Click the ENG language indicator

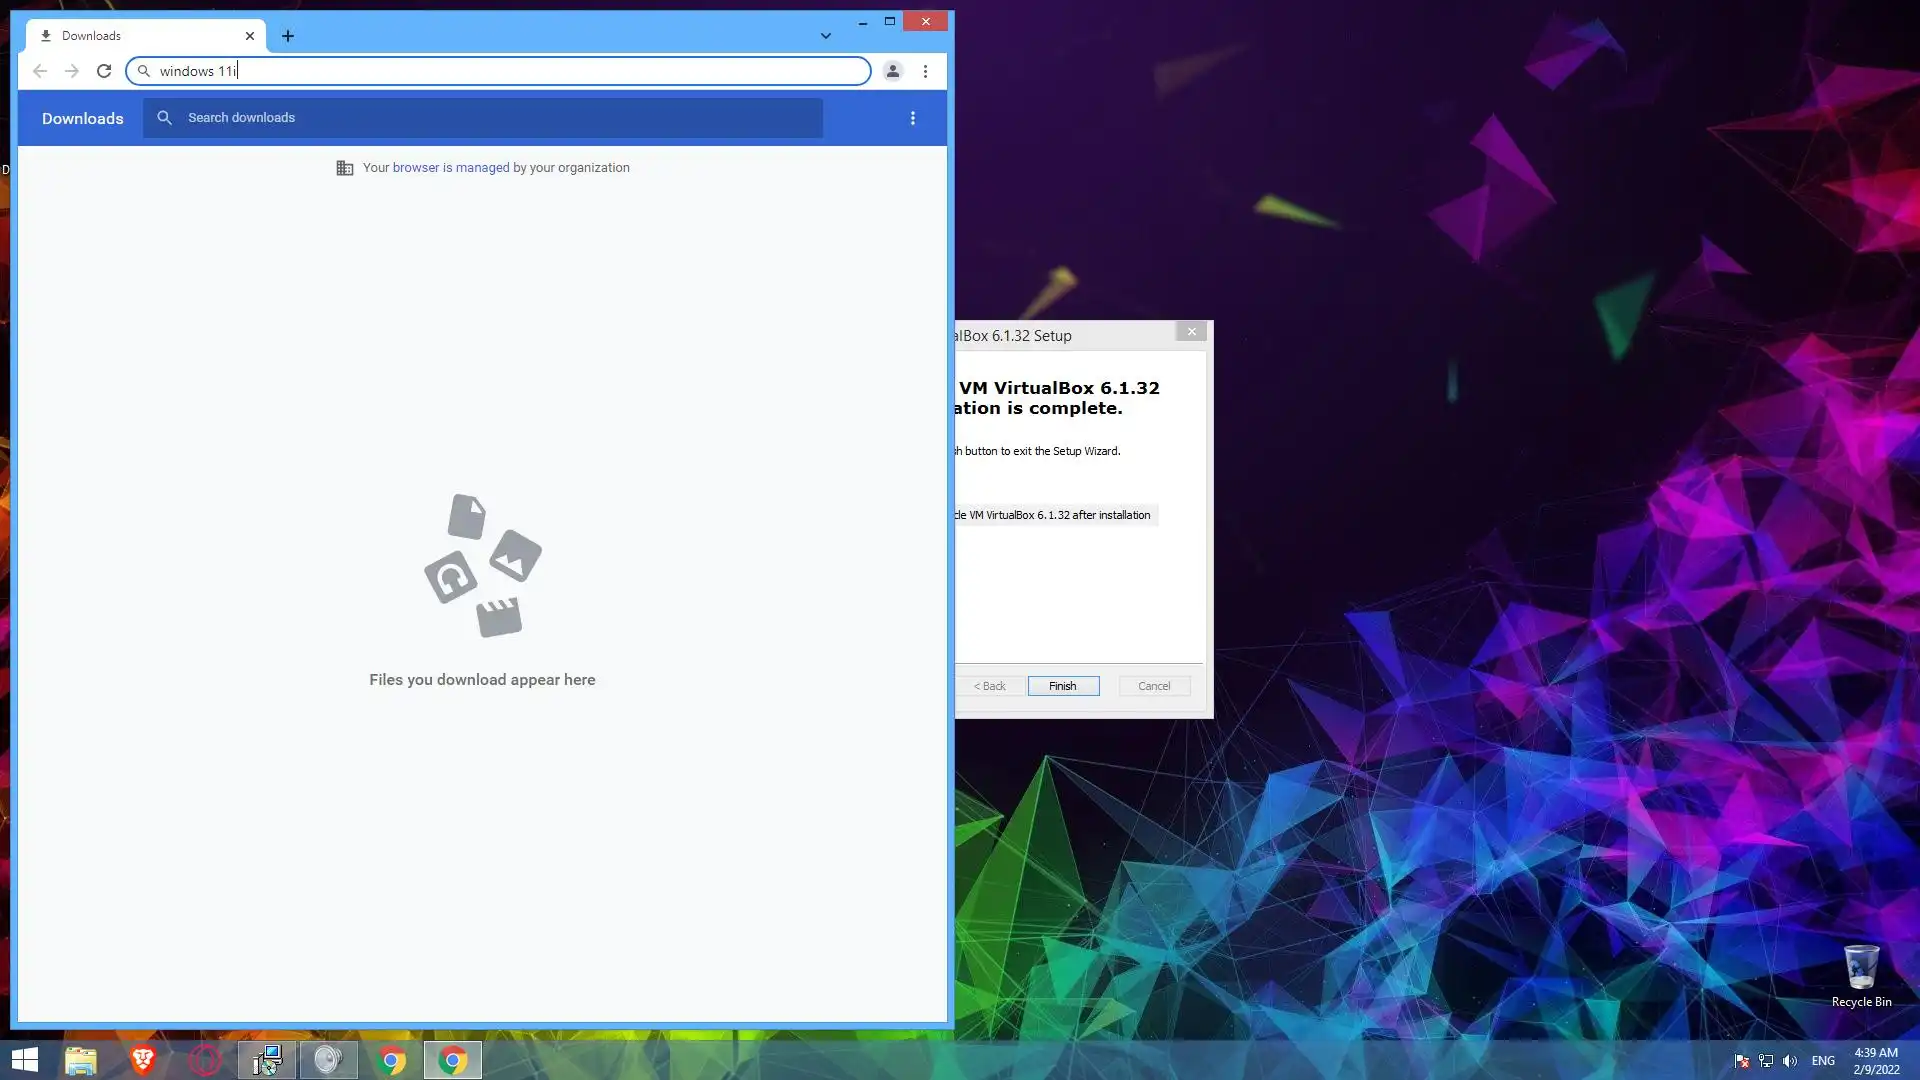[x=1822, y=1061]
